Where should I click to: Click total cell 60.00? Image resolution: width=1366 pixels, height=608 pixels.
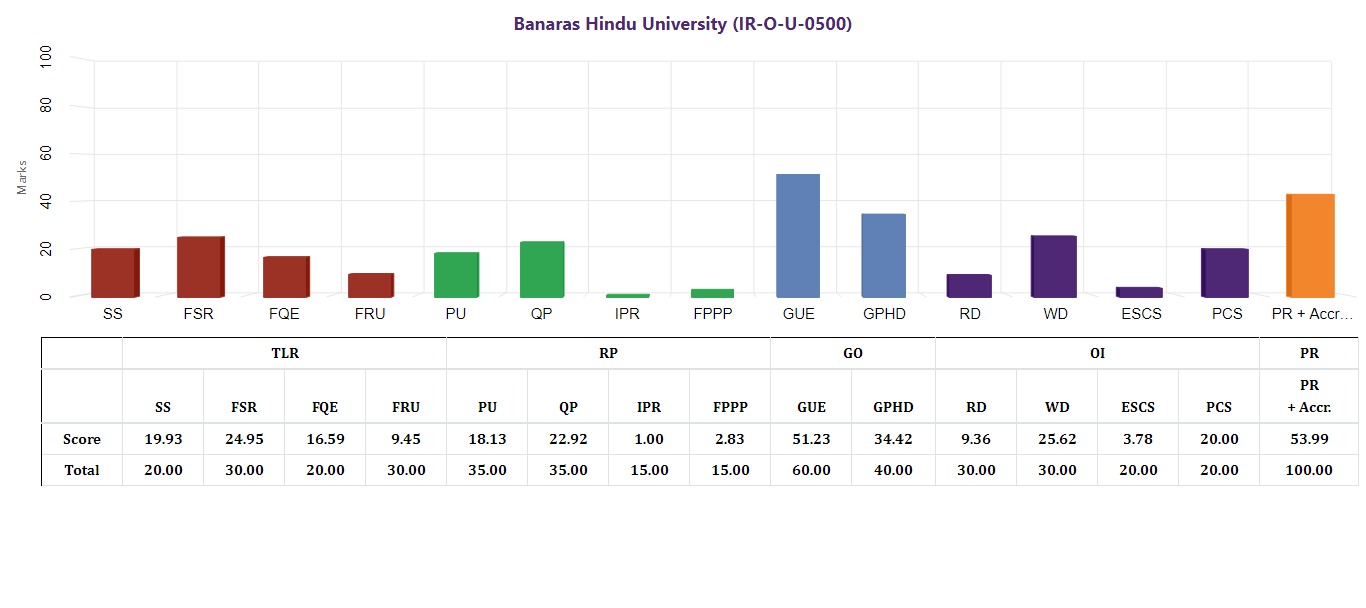tap(811, 470)
